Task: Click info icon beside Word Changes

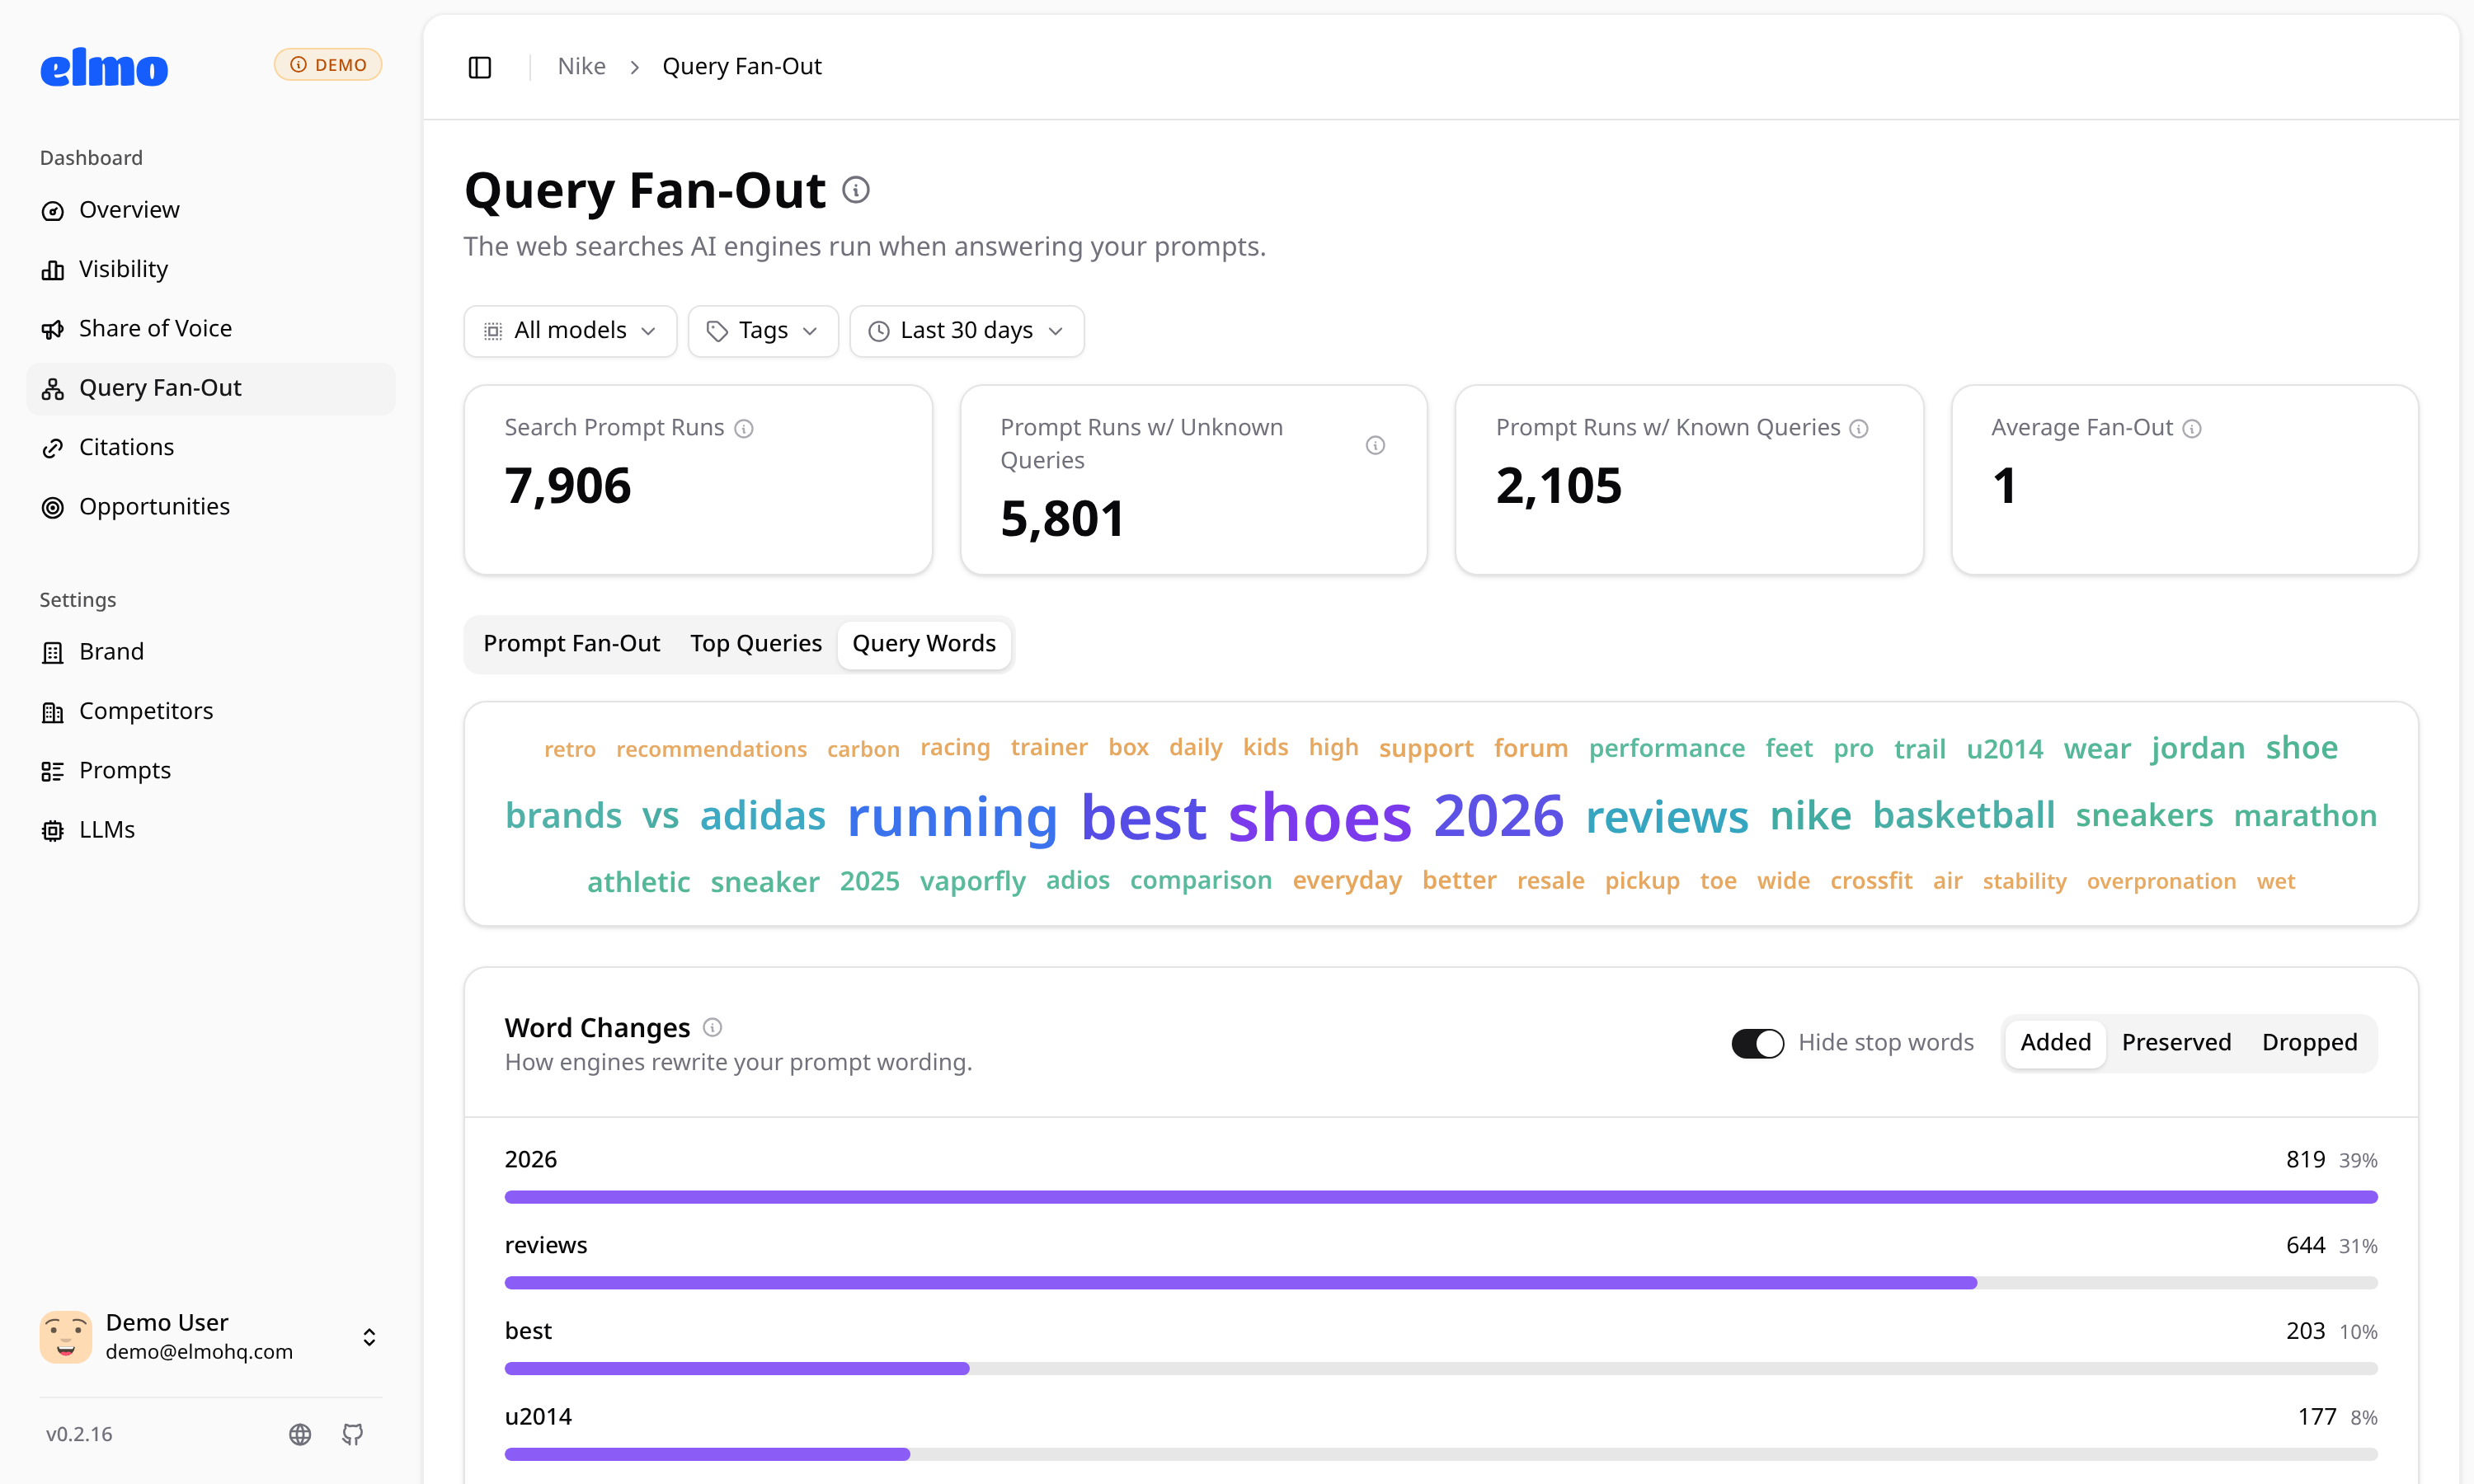Action: coord(713,1027)
